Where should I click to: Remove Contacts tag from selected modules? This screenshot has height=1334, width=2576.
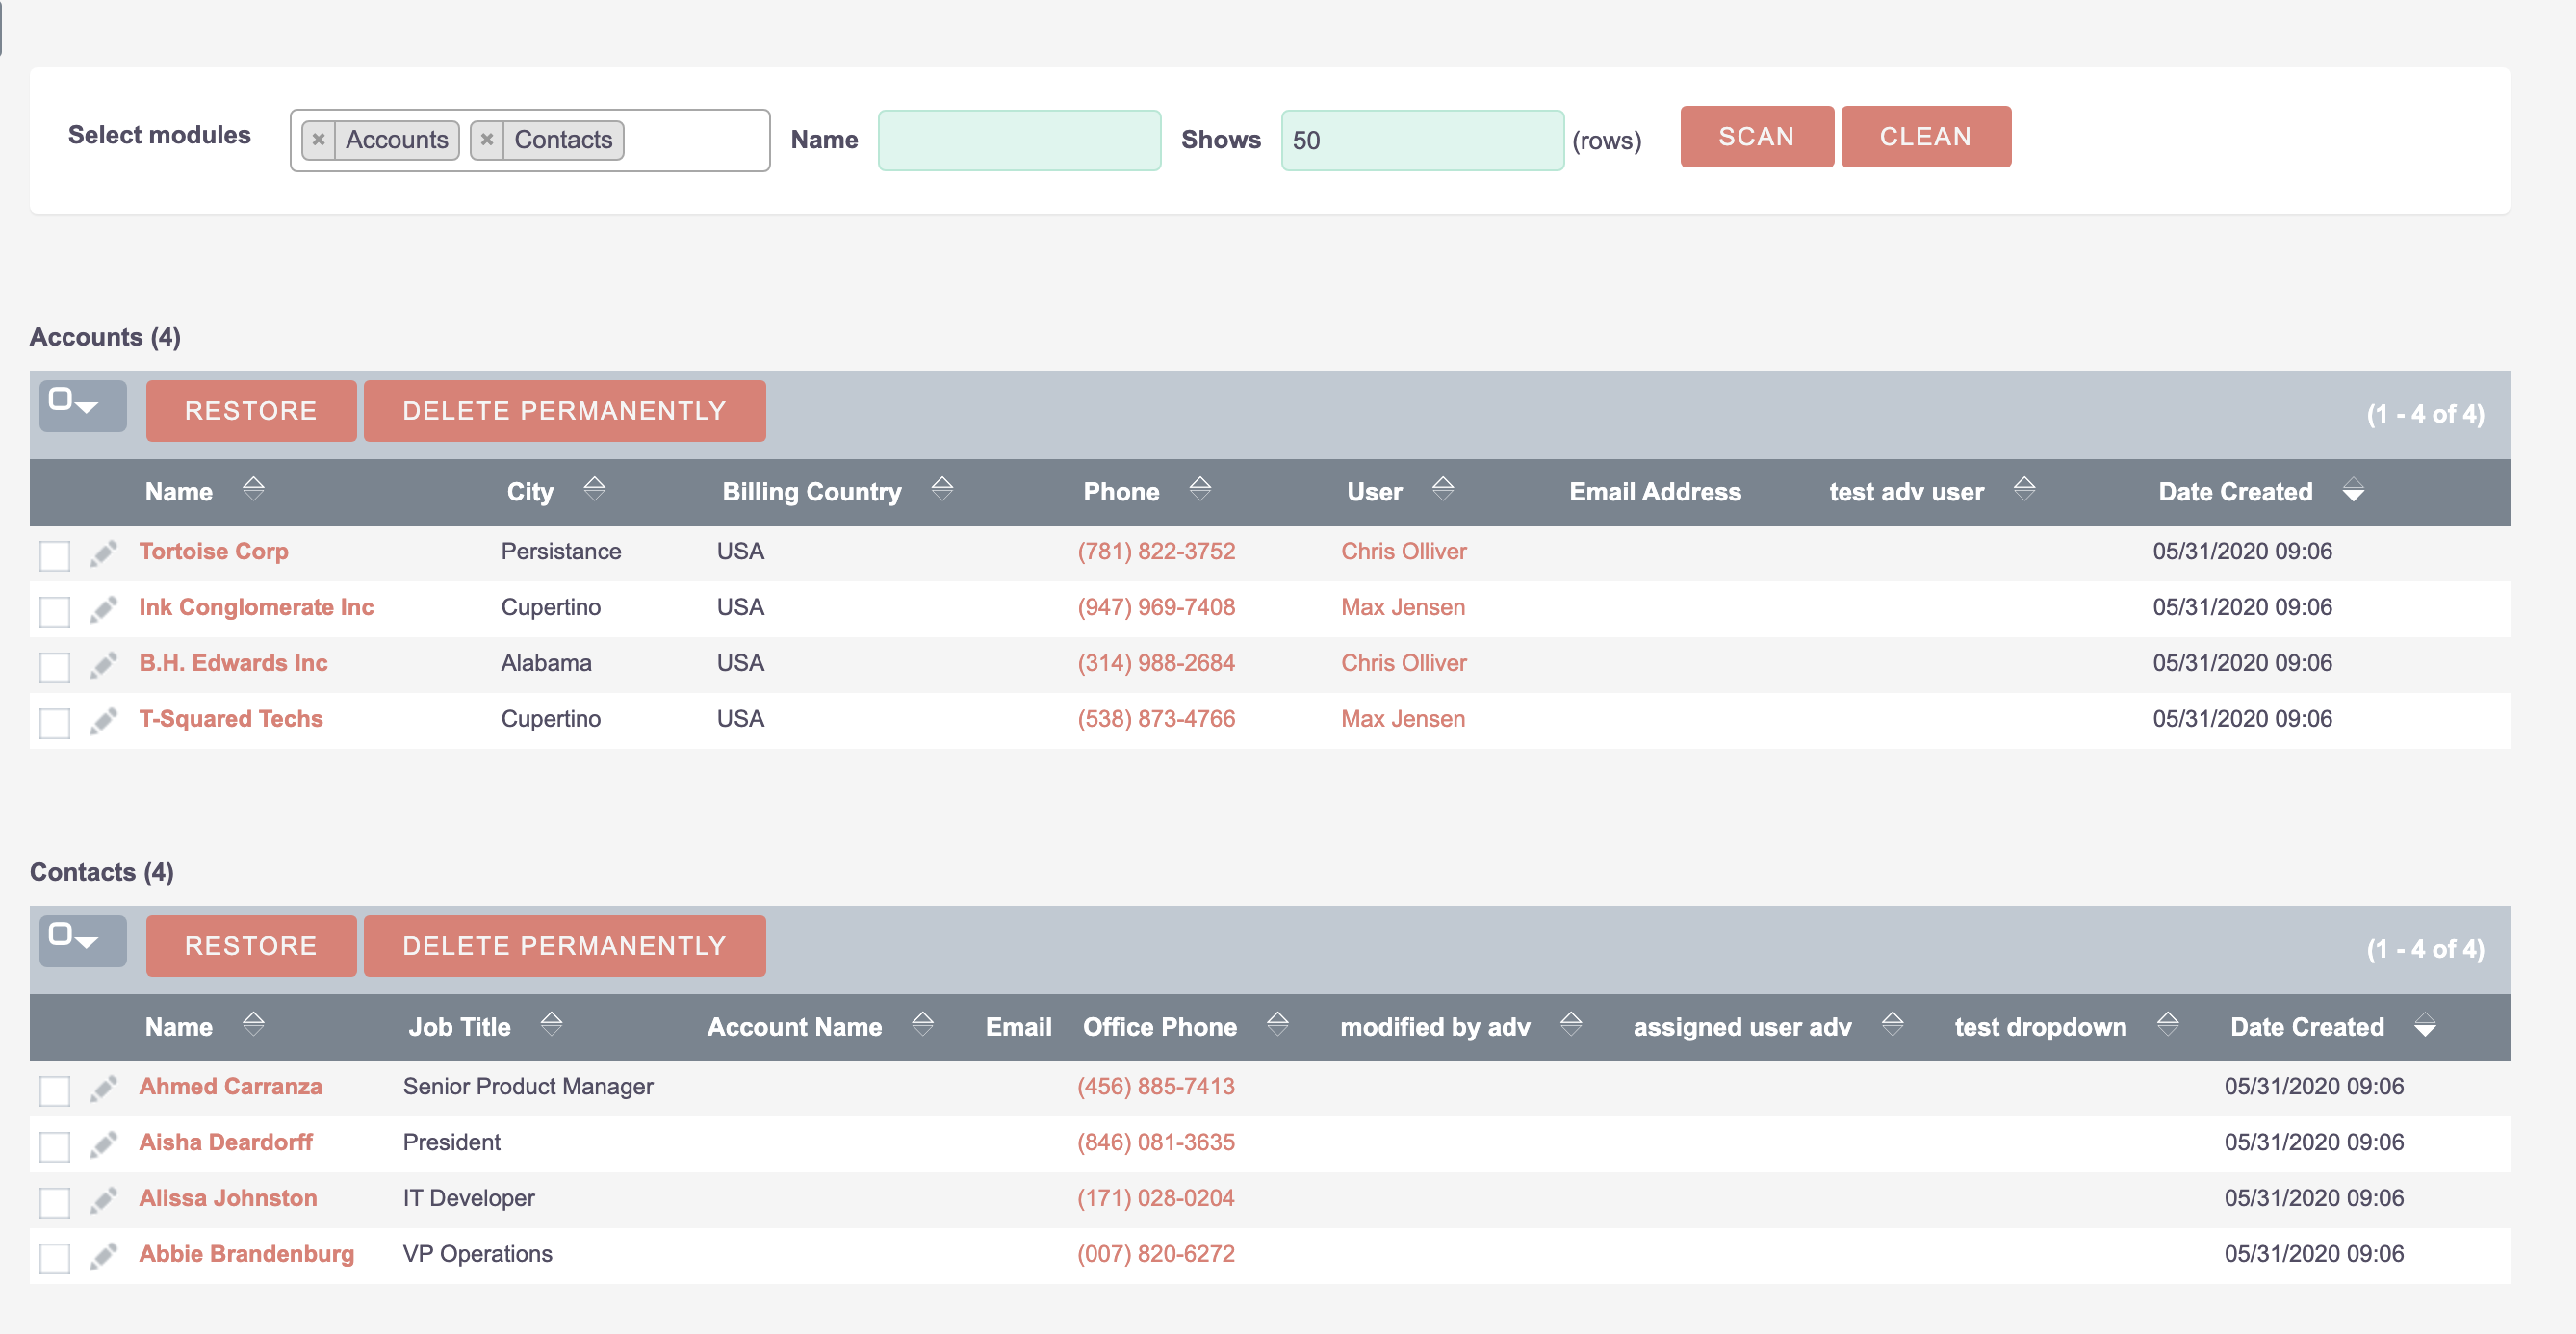point(487,140)
